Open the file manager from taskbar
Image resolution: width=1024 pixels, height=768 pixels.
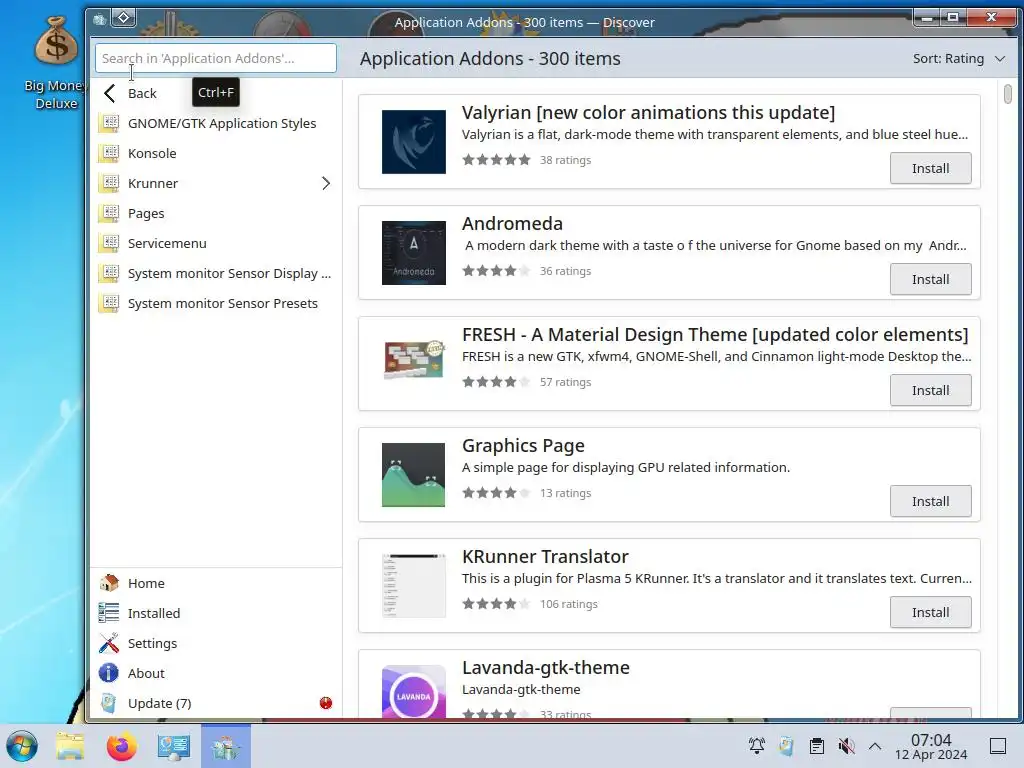coord(70,746)
